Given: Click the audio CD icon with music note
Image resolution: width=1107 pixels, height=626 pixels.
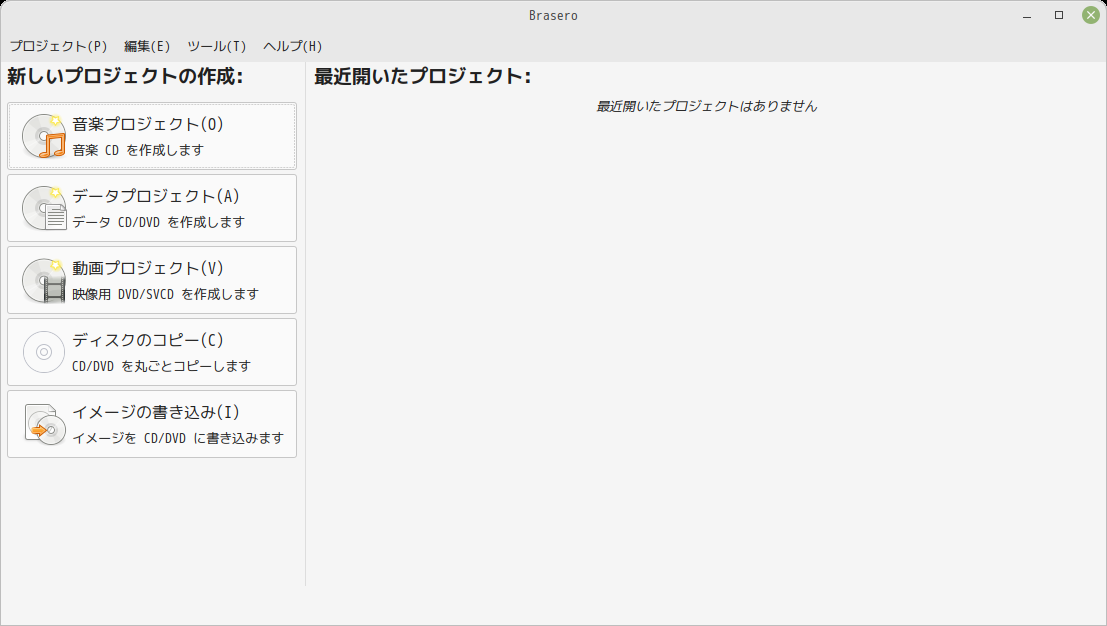Looking at the screenshot, I should tap(44, 136).
